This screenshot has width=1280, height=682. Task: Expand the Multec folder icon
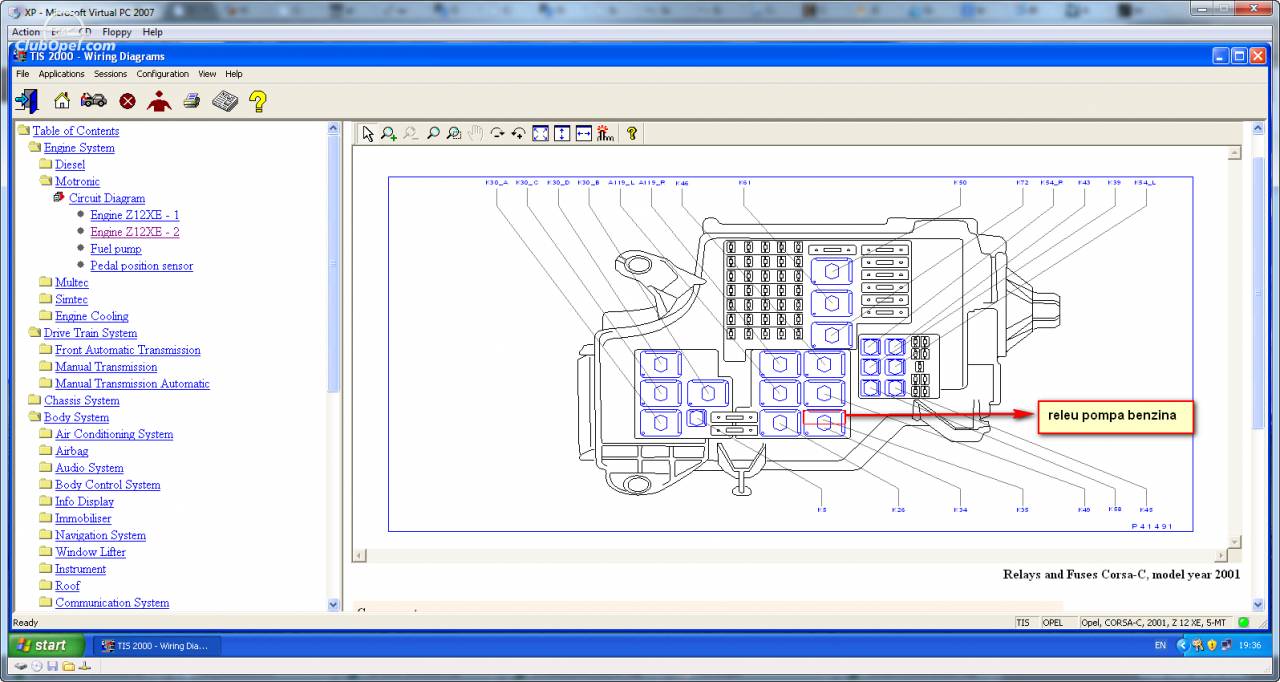click(x=46, y=282)
